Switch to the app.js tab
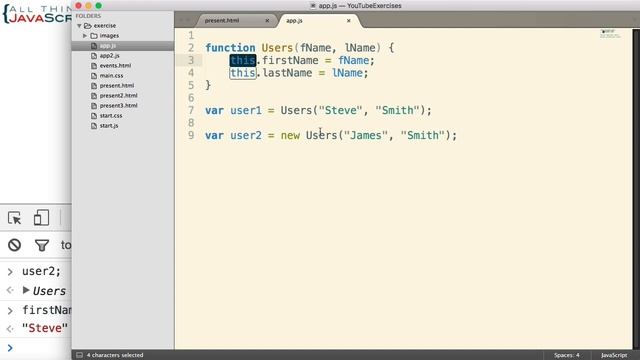The height and width of the screenshot is (360, 640). point(294,20)
